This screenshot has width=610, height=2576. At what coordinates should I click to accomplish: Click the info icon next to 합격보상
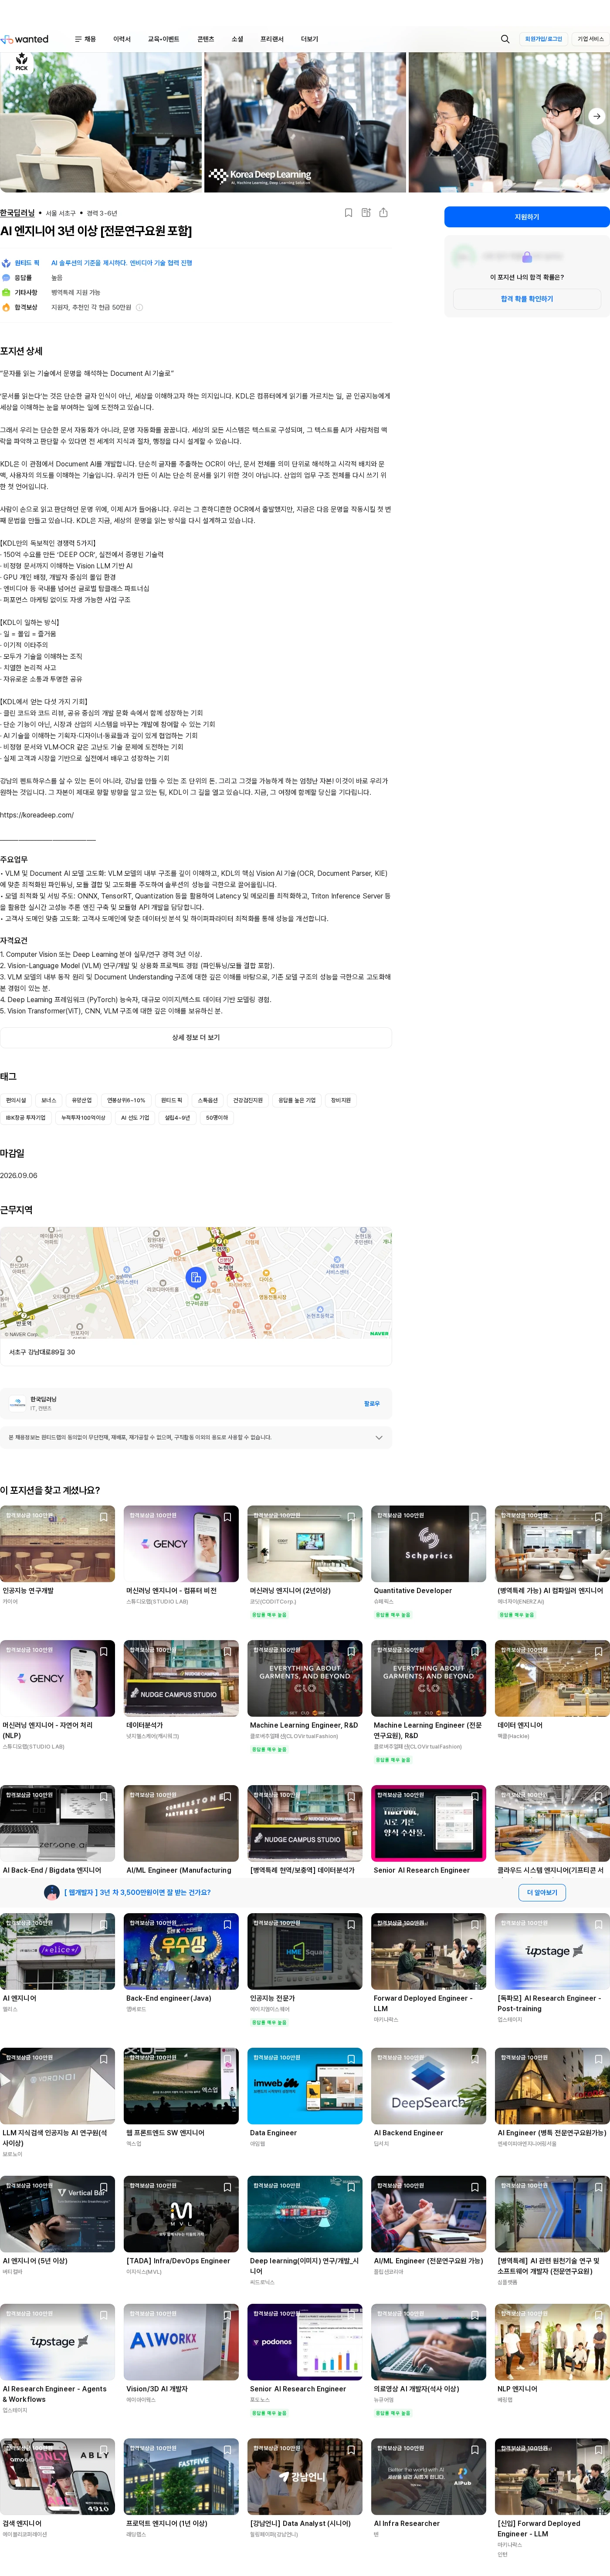click(x=139, y=307)
